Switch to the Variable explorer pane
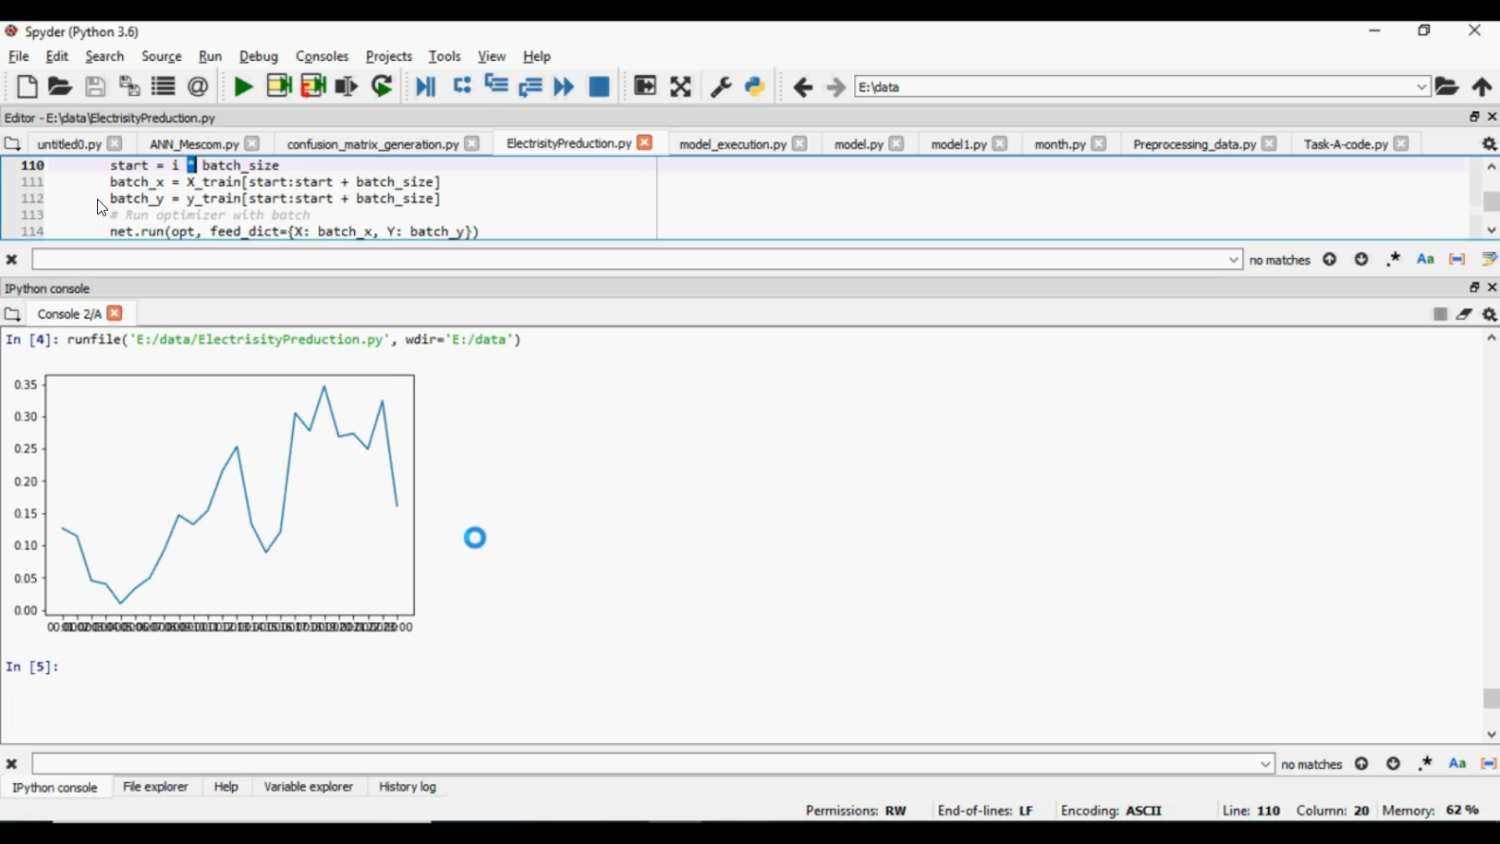 308,787
